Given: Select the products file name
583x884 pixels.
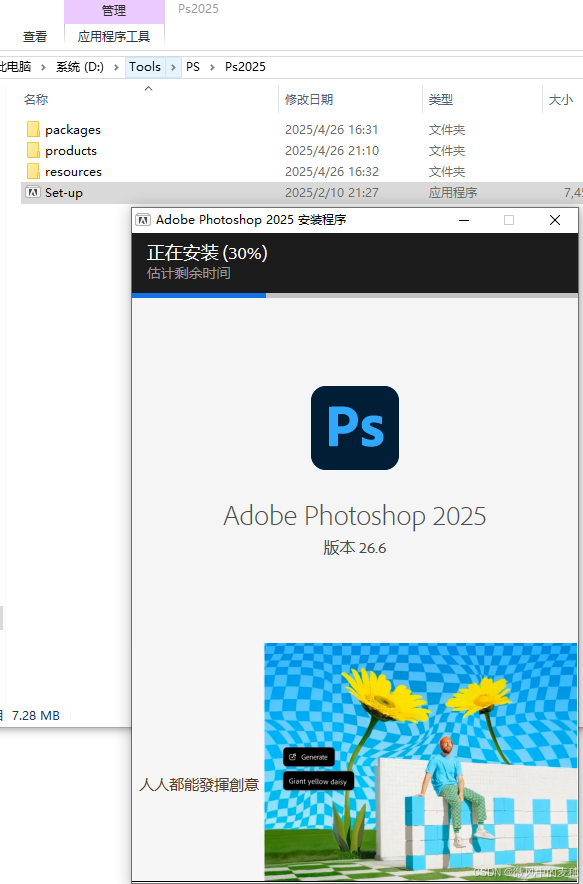Looking at the screenshot, I should 71,151.
